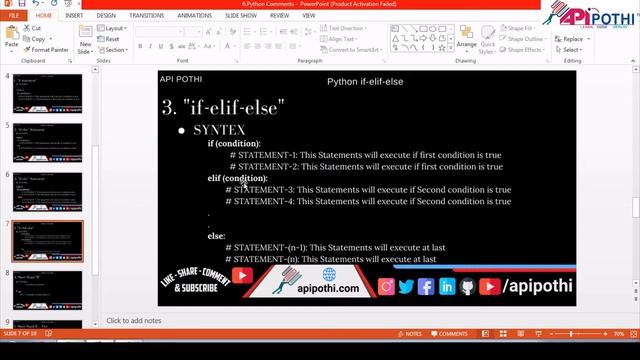
Task: Switch to the DESIGN tab
Action: coord(106,16)
